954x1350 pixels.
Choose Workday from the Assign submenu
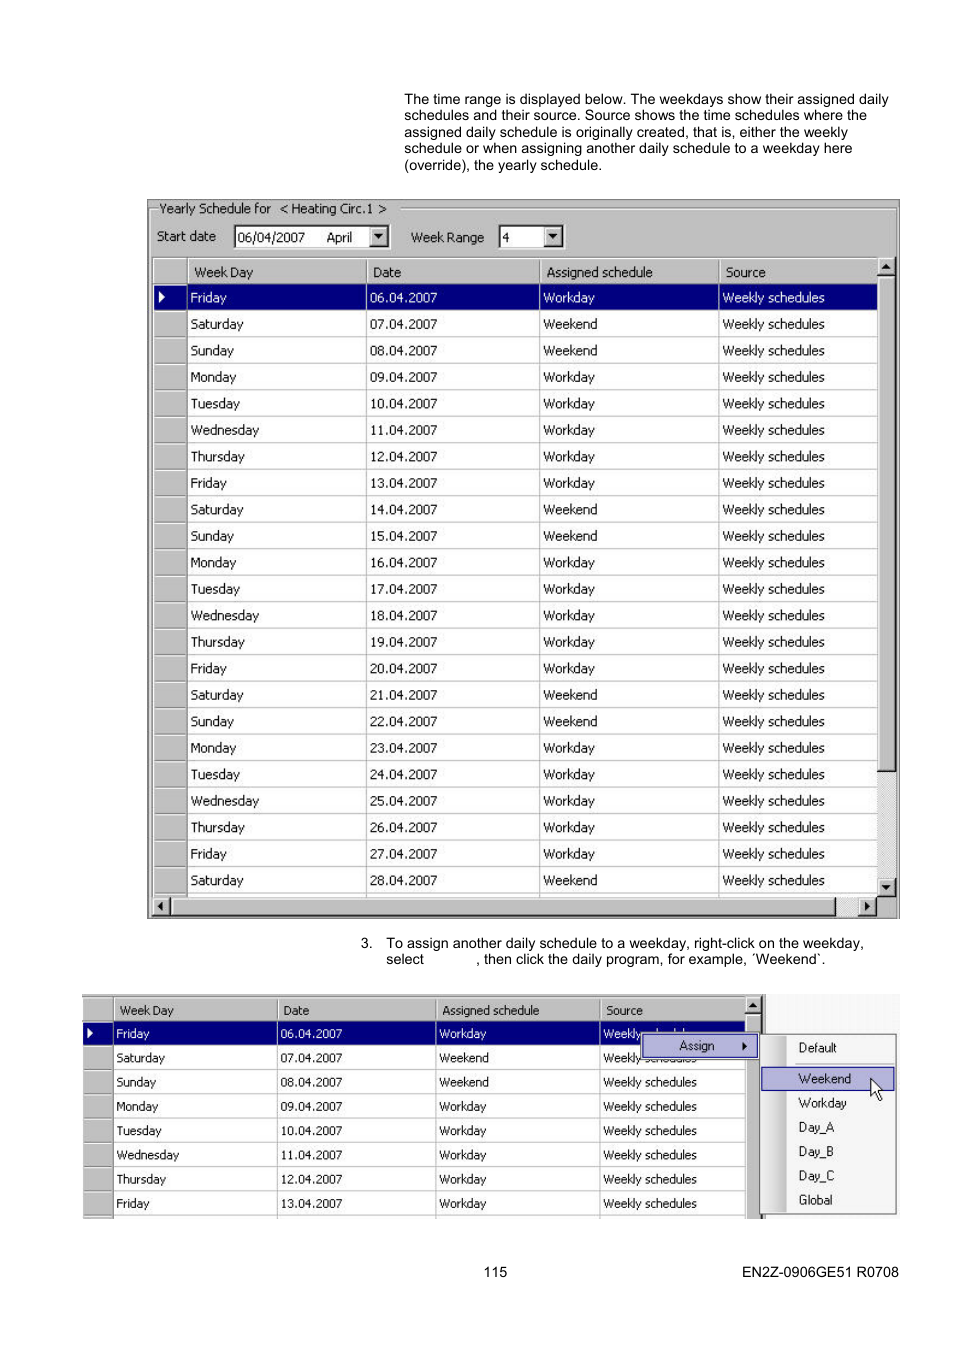(x=828, y=1103)
